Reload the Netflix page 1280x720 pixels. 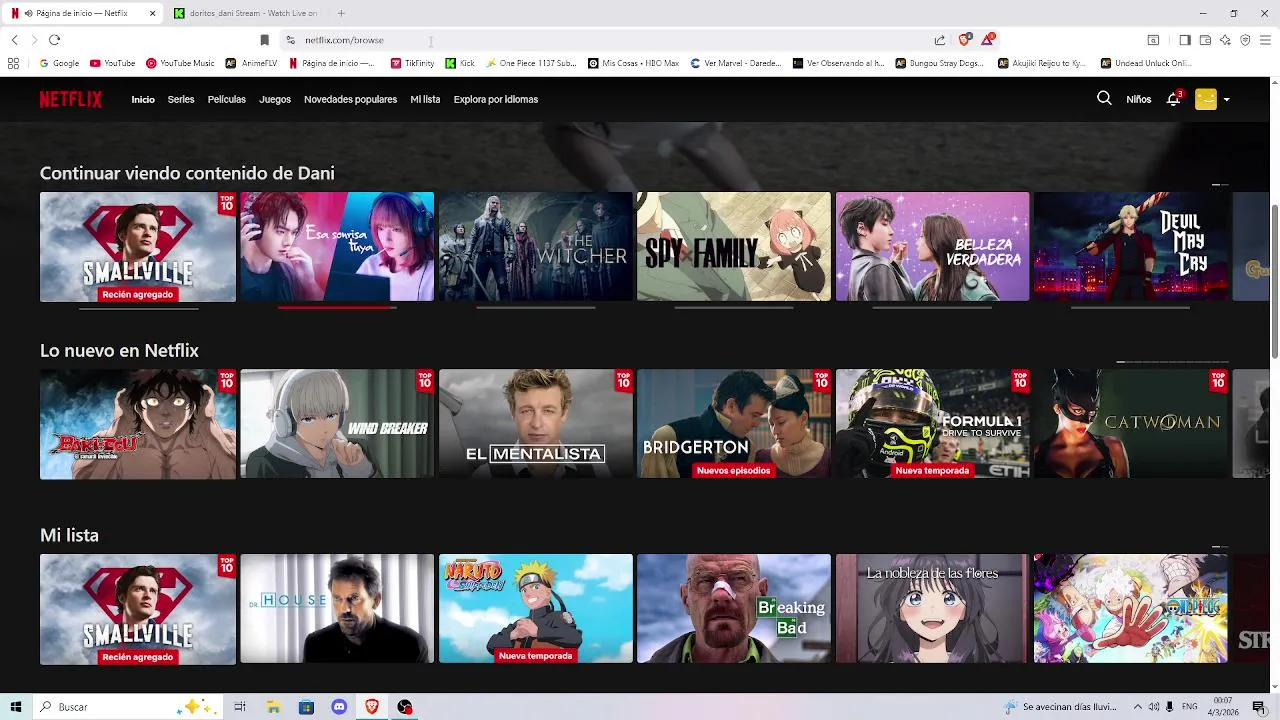[54, 40]
